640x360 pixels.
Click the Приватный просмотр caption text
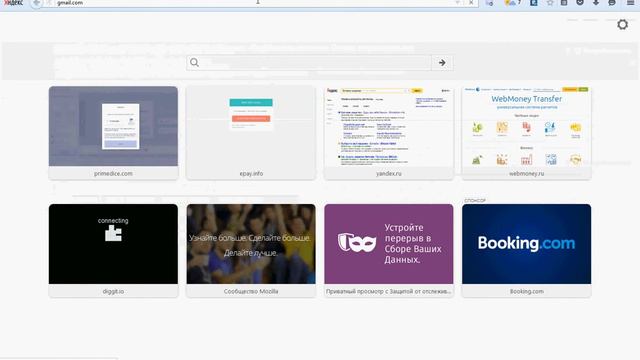click(x=389, y=291)
